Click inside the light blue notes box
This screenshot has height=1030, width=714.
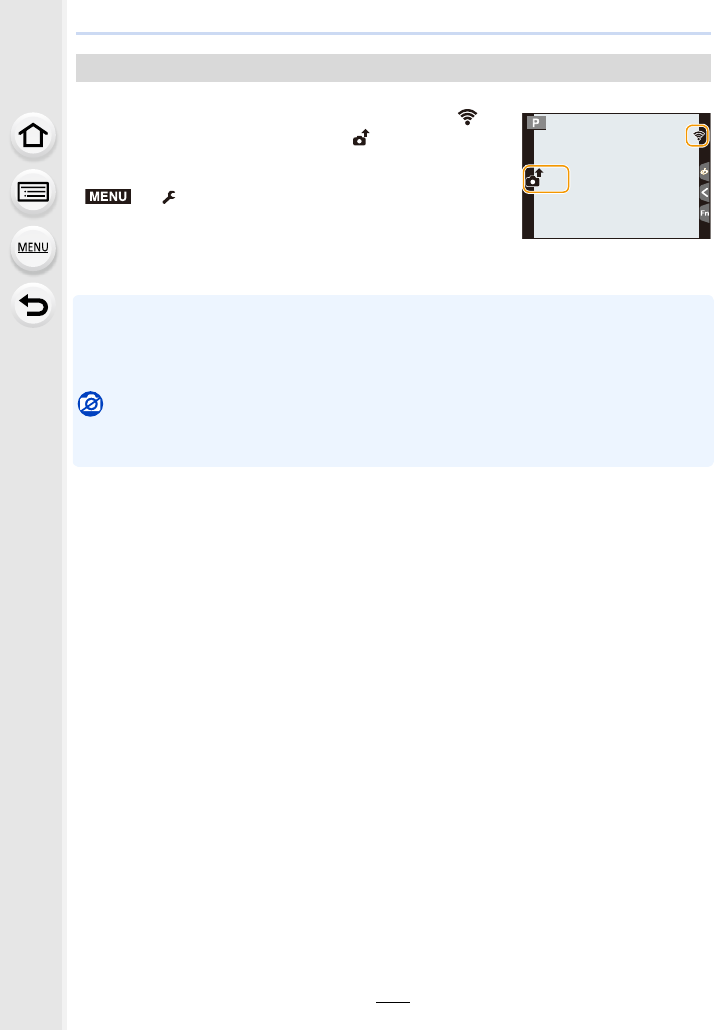click(393, 380)
